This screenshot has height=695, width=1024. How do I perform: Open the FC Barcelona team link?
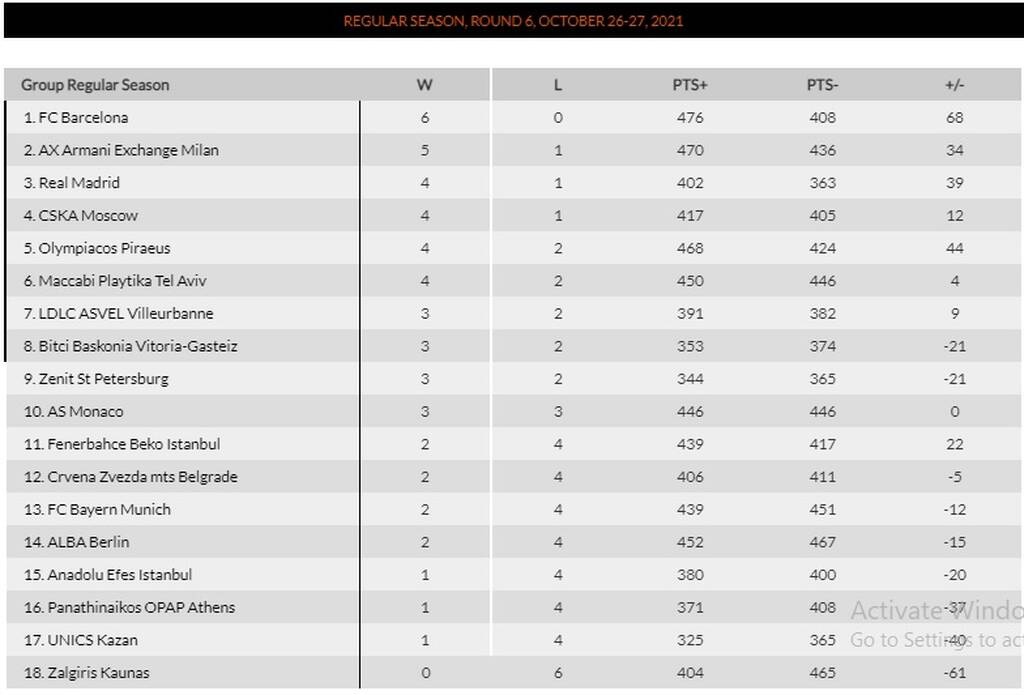click(83, 118)
